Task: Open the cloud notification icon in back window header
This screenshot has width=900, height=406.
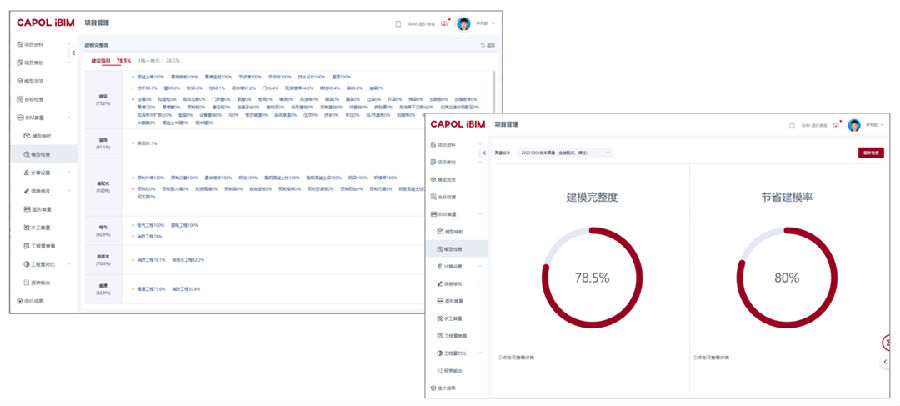Action: (444, 23)
